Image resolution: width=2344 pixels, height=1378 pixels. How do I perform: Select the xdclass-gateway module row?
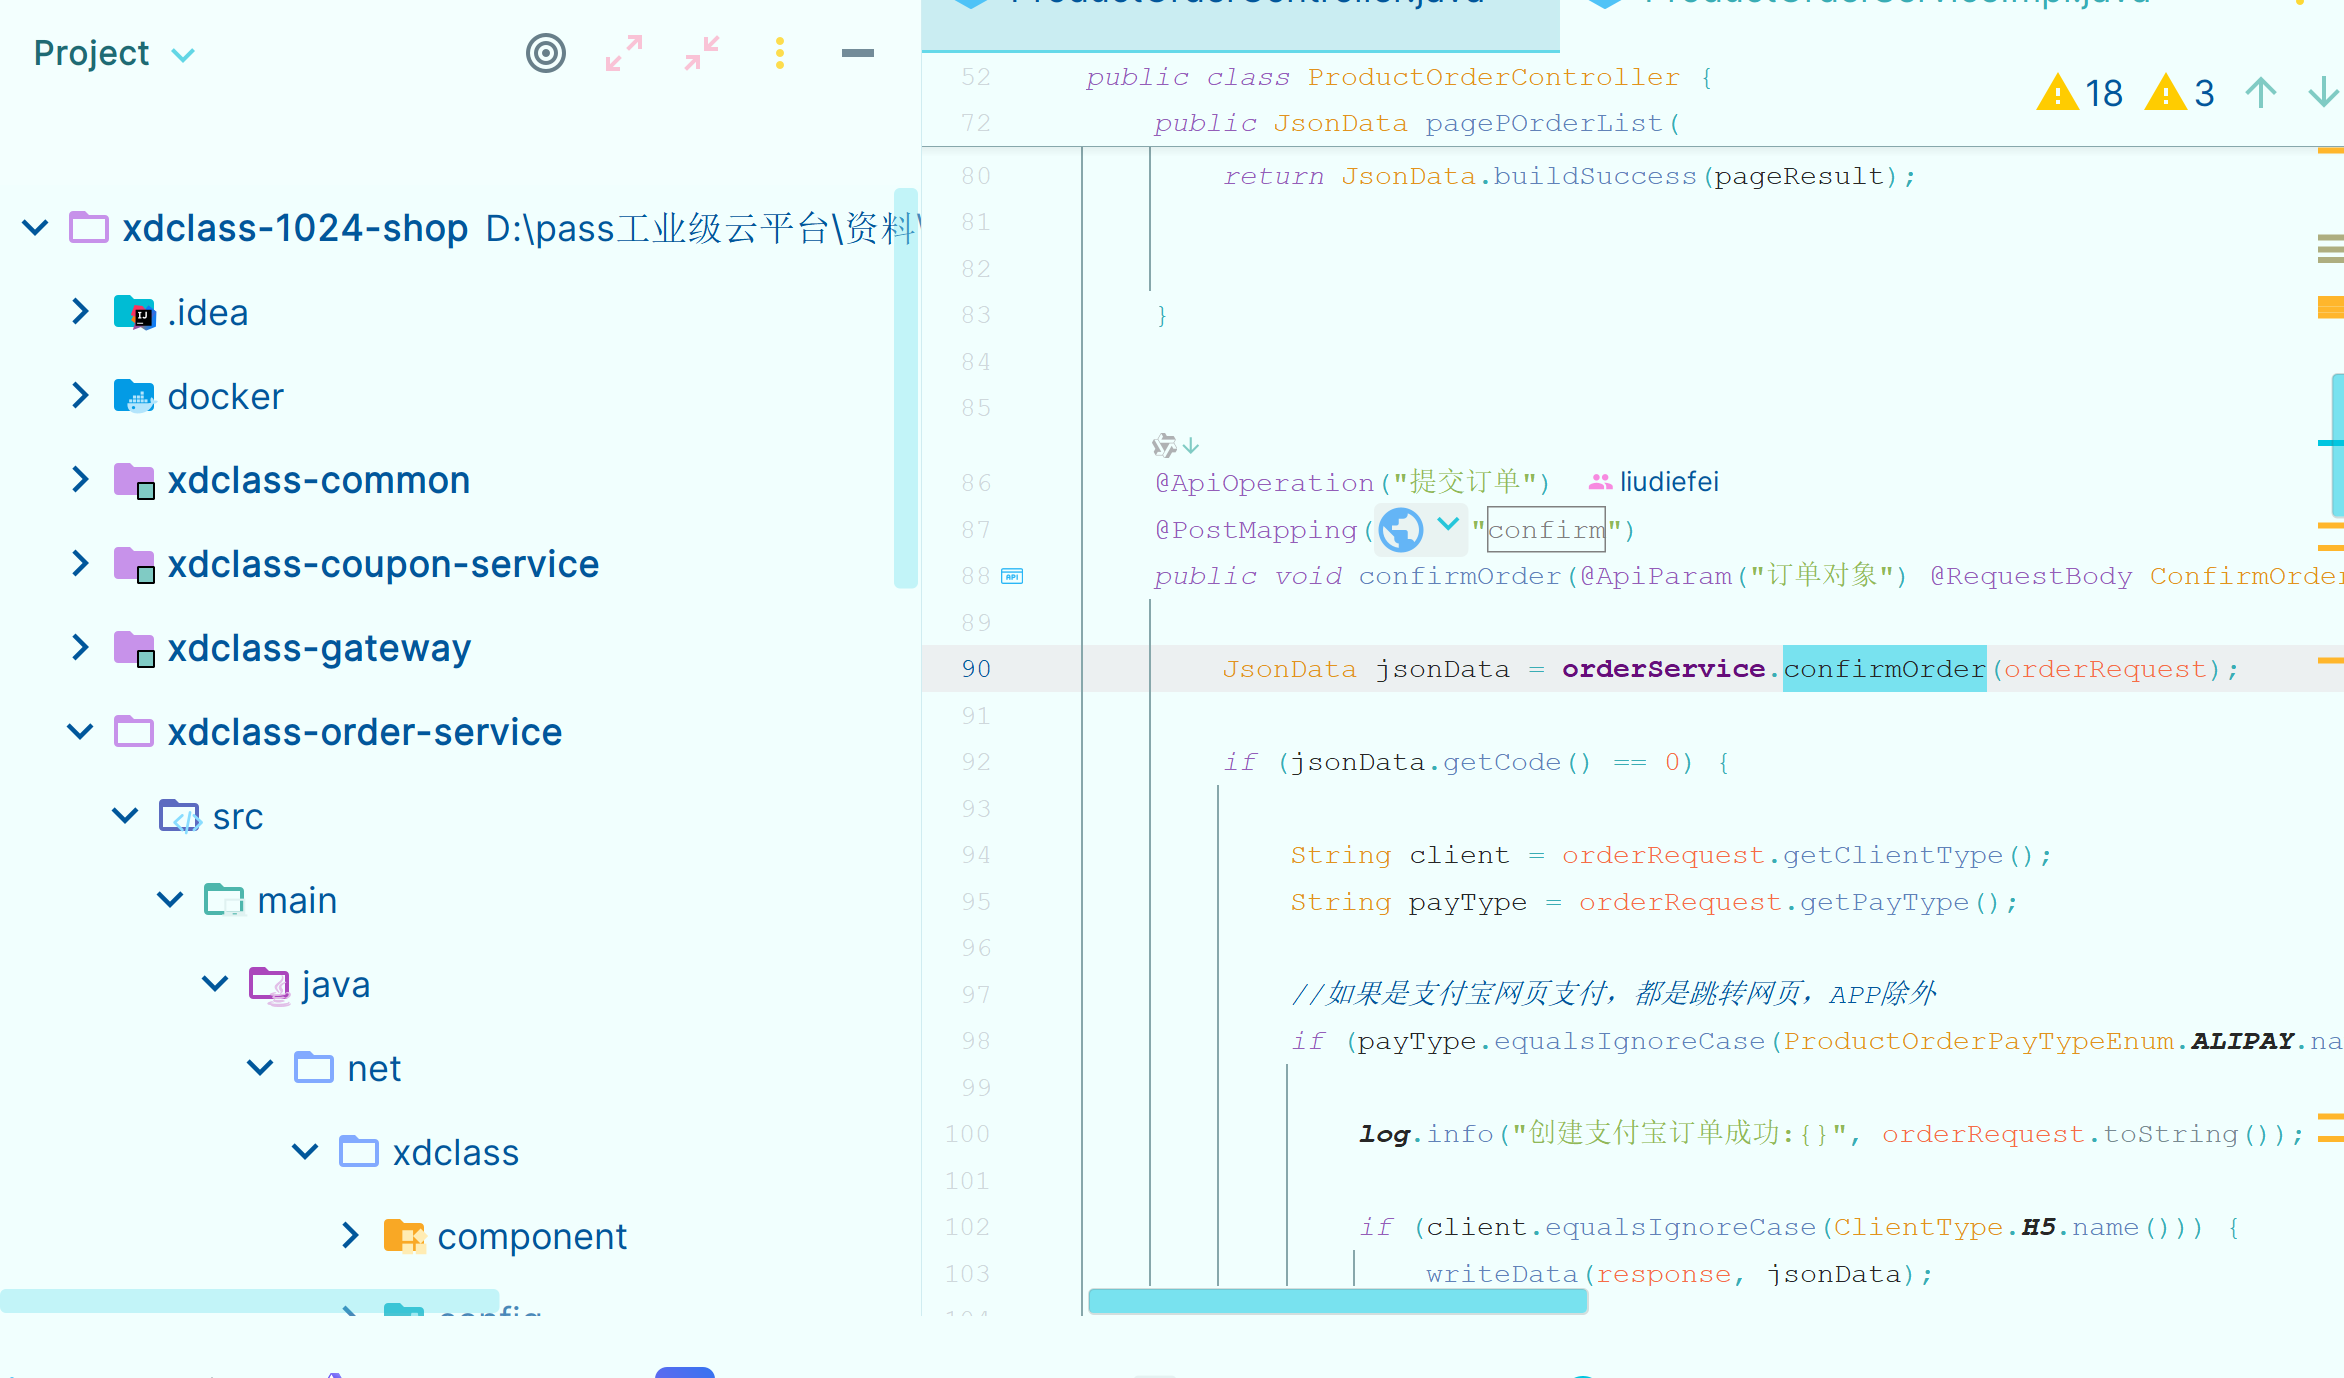coord(460,648)
